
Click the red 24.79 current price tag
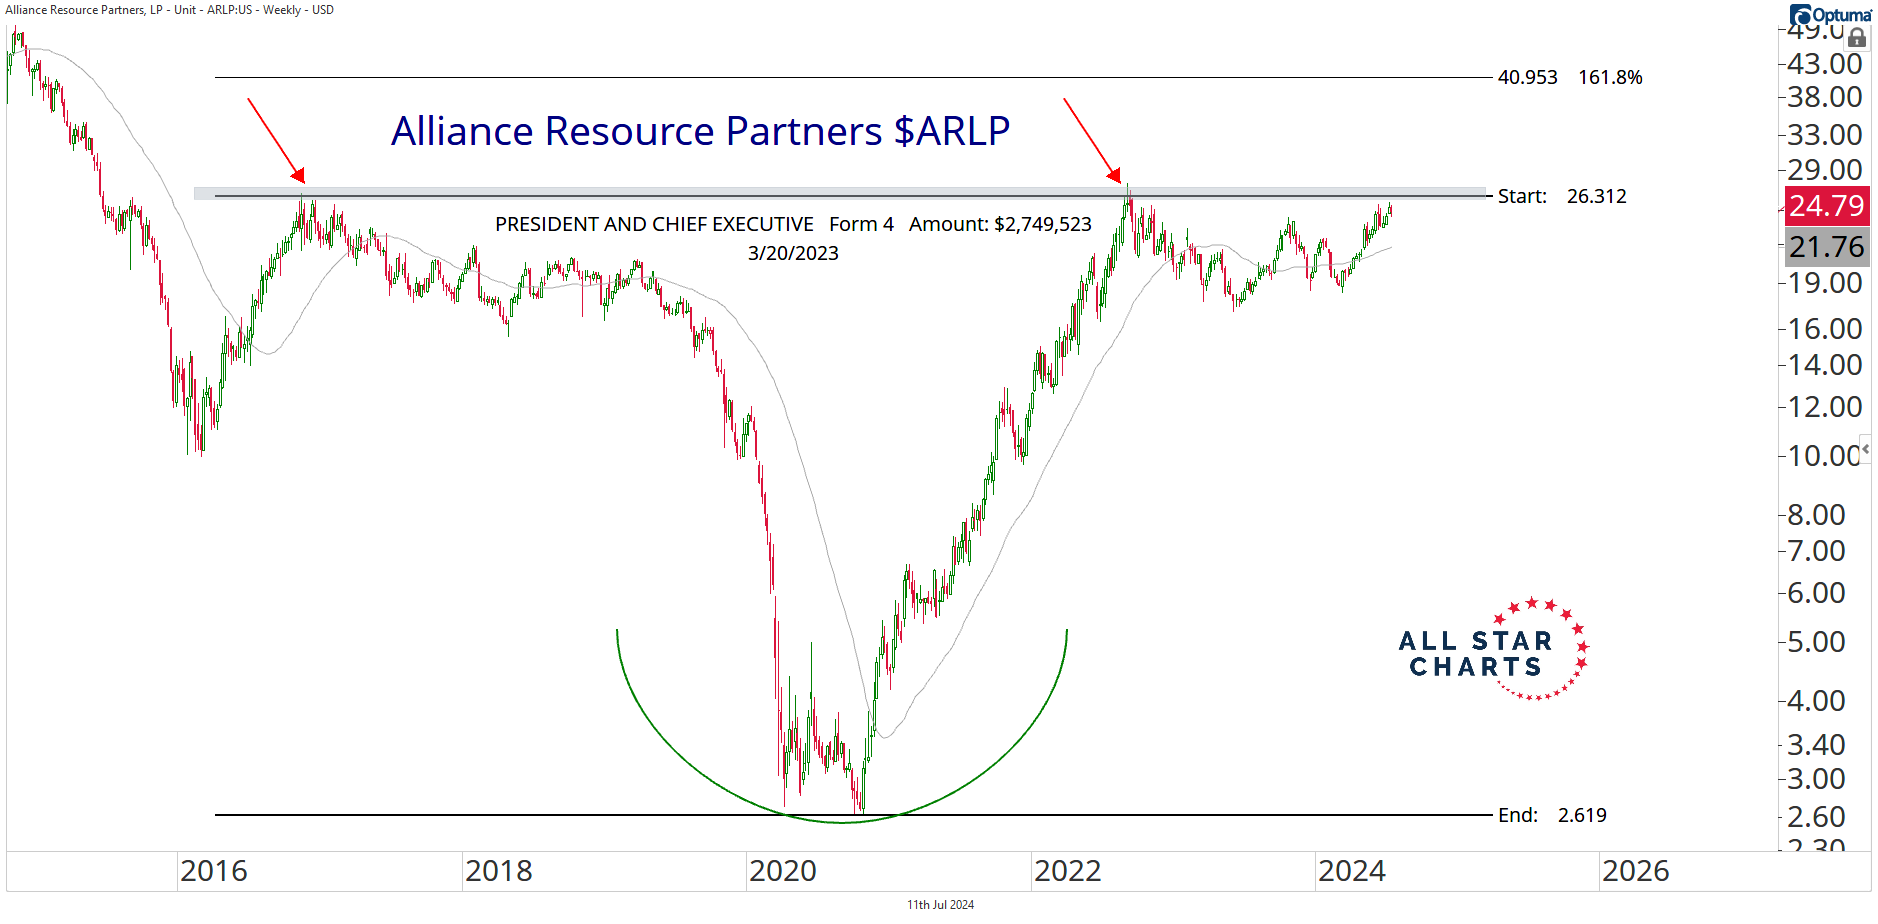(x=1826, y=206)
